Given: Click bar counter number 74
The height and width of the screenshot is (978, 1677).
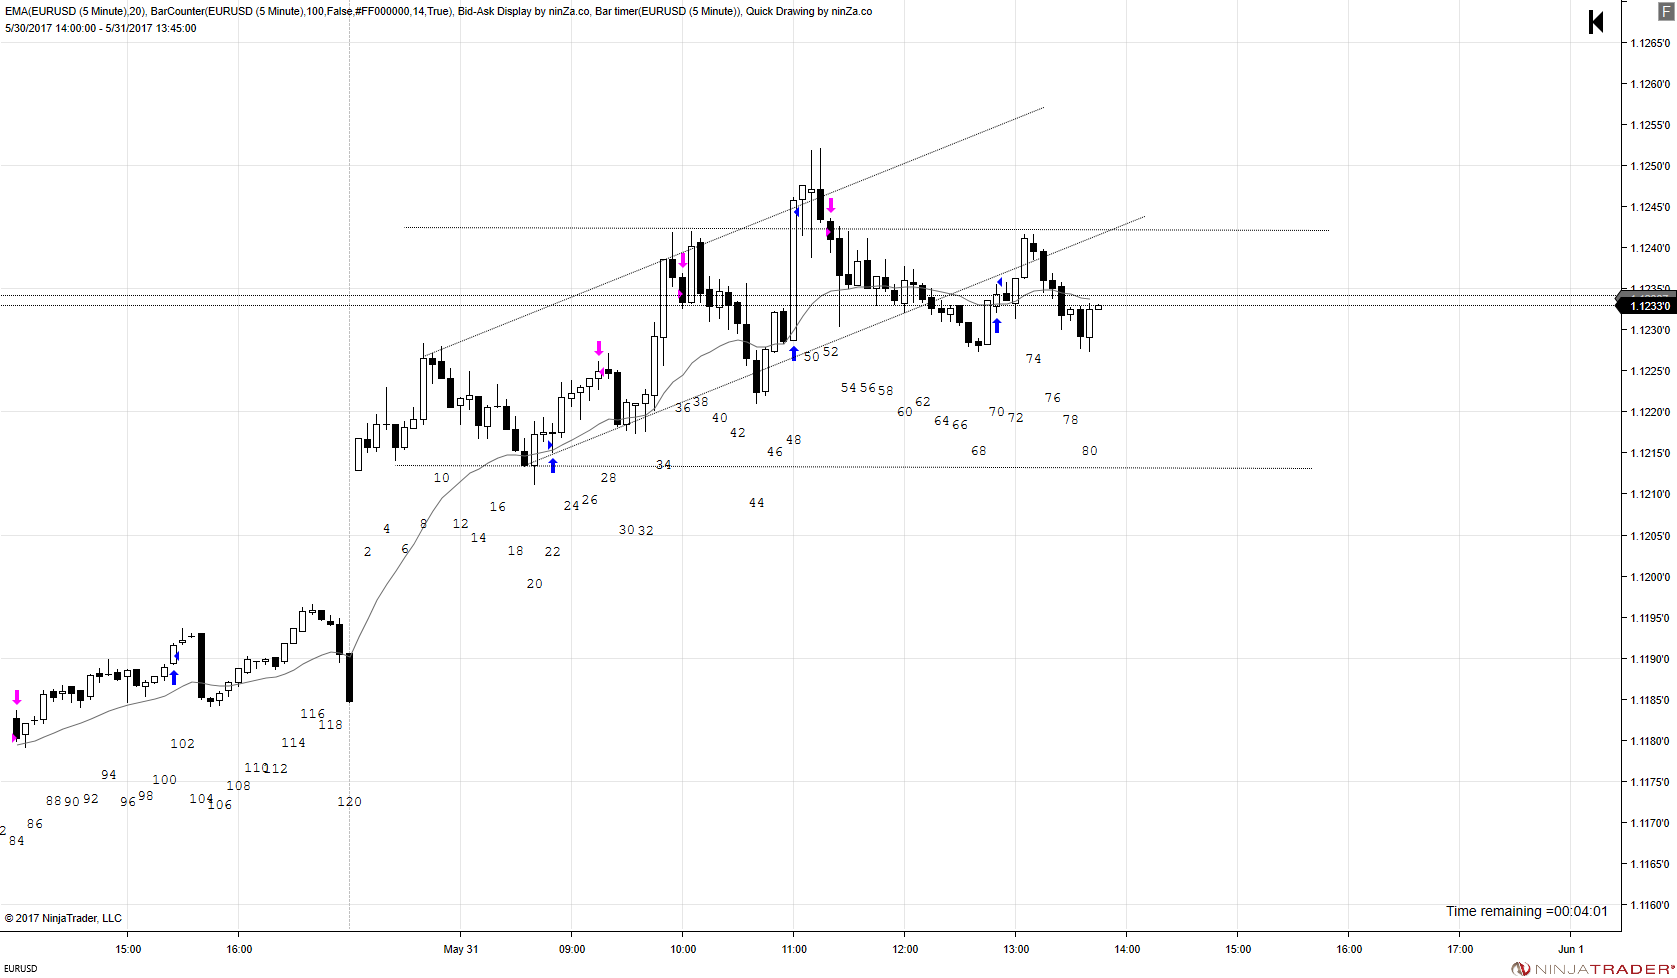Looking at the screenshot, I should coord(1034,359).
